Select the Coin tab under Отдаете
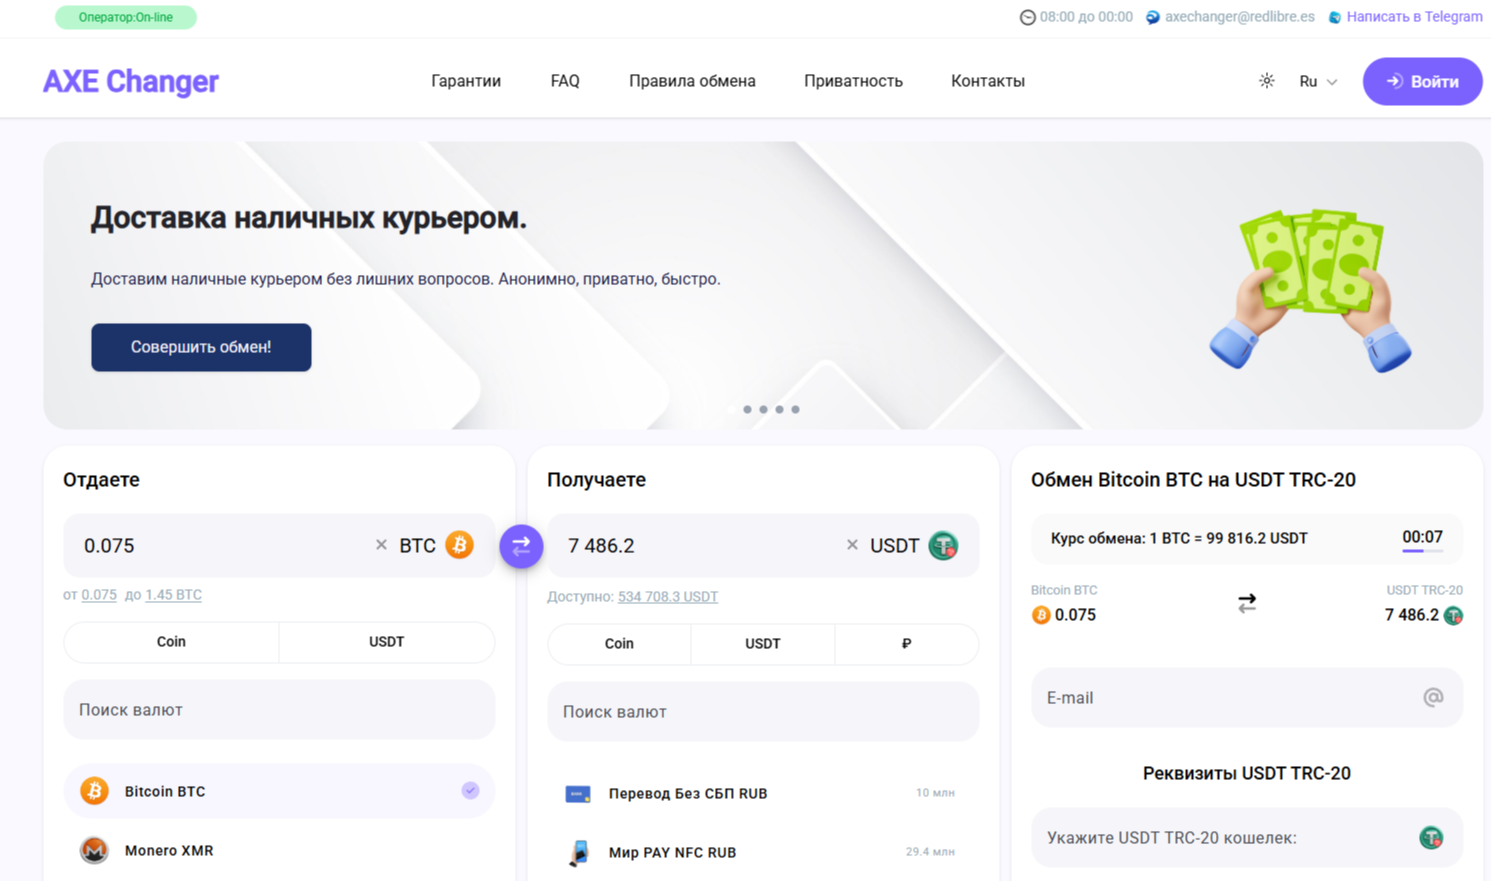This screenshot has height=881, width=1491. click(x=171, y=642)
